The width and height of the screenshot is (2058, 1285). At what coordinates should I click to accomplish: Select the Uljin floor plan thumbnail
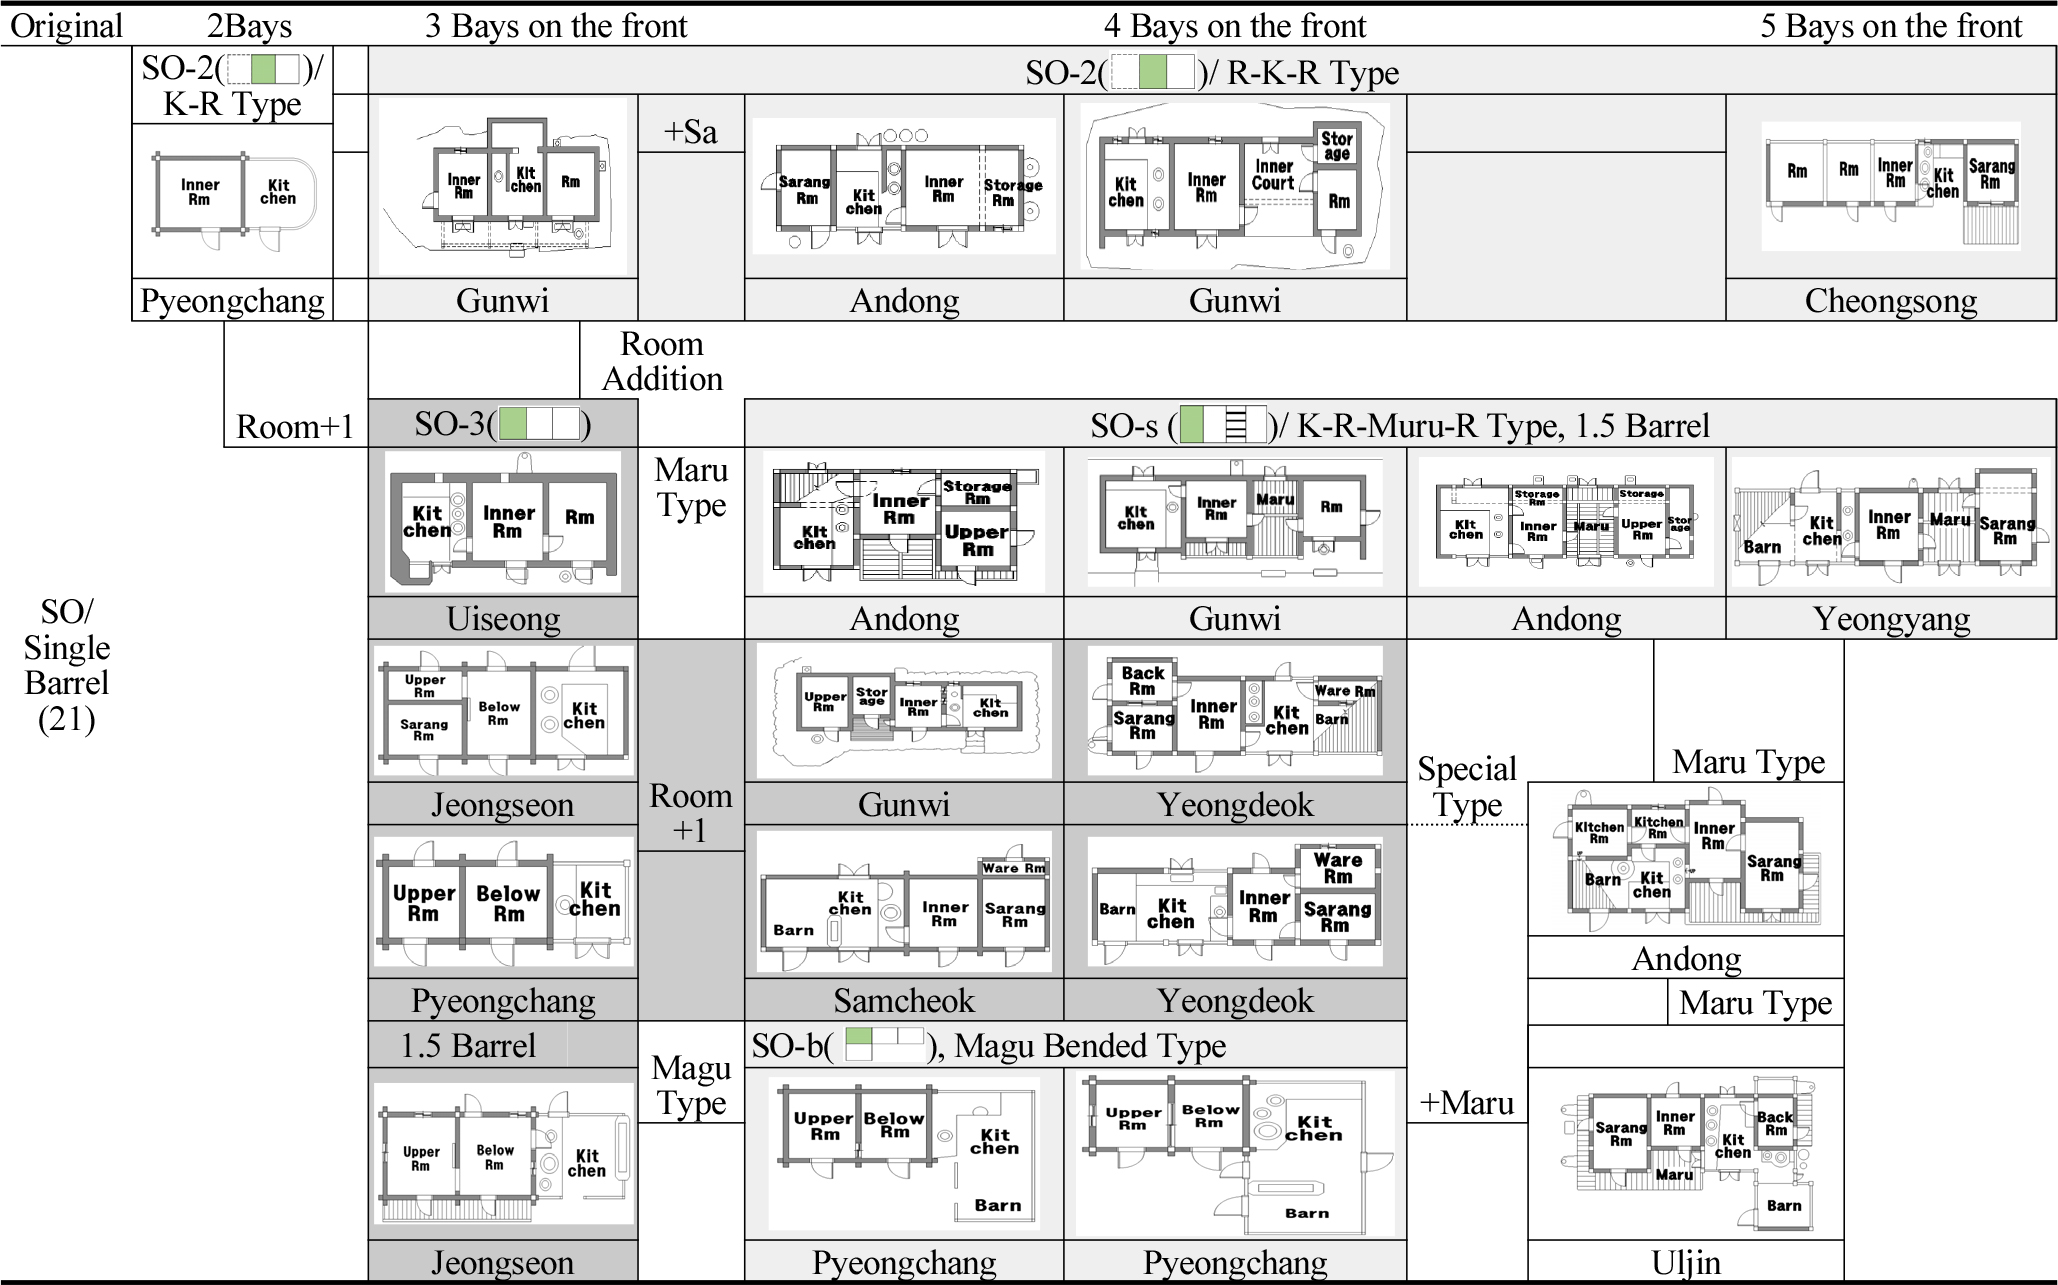pyautogui.click(x=1686, y=1155)
